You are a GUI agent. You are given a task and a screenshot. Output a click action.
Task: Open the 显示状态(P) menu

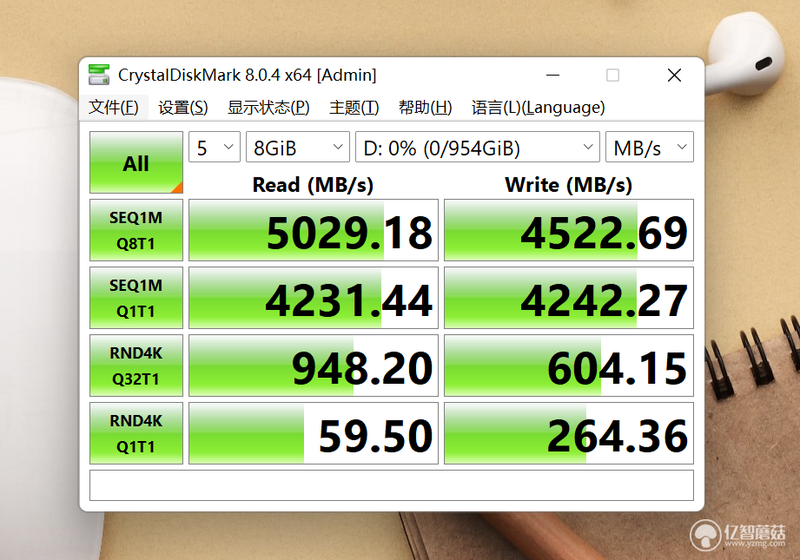pos(268,107)
